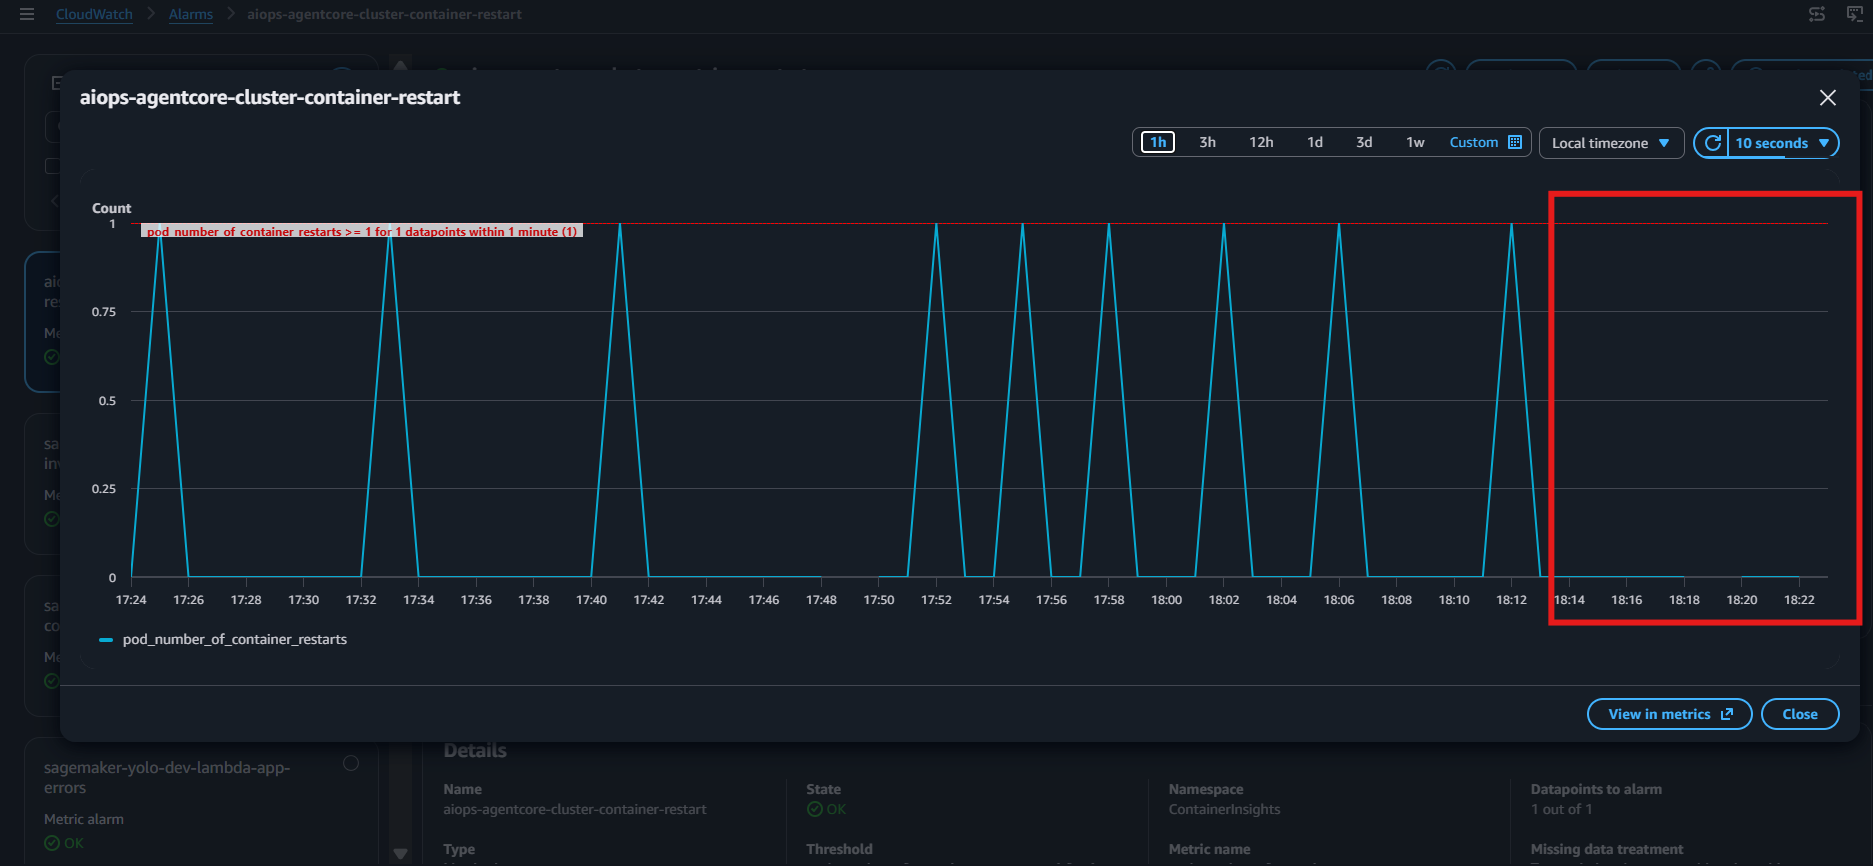
Task: Click the Close button
Action: coord(1799,714)
